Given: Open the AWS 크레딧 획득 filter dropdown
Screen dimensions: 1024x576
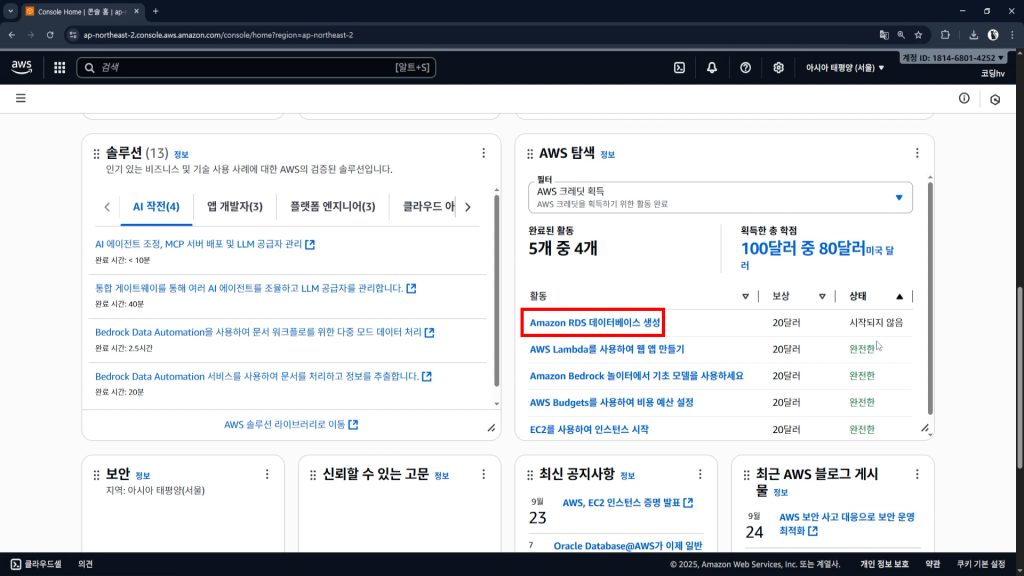Looking at the screenshot, I should (720, 197).
